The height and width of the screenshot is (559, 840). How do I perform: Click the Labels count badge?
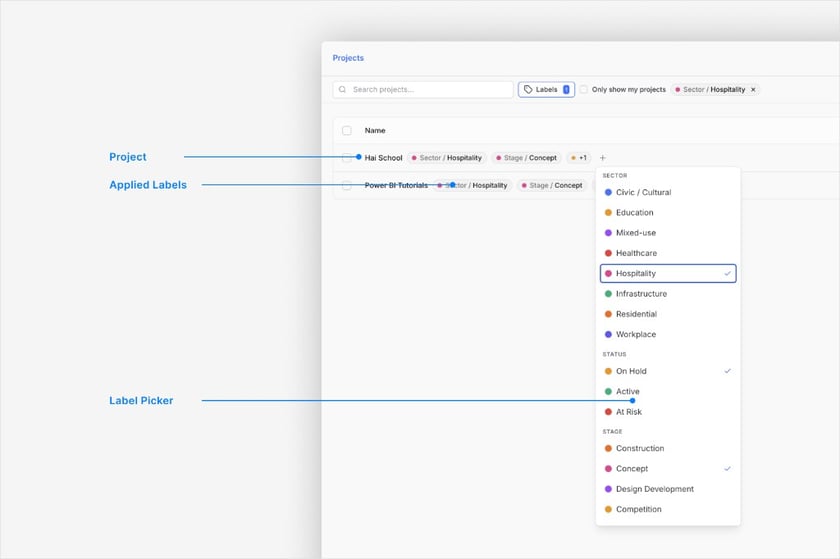pyautogui.click(x=566, y=90)
